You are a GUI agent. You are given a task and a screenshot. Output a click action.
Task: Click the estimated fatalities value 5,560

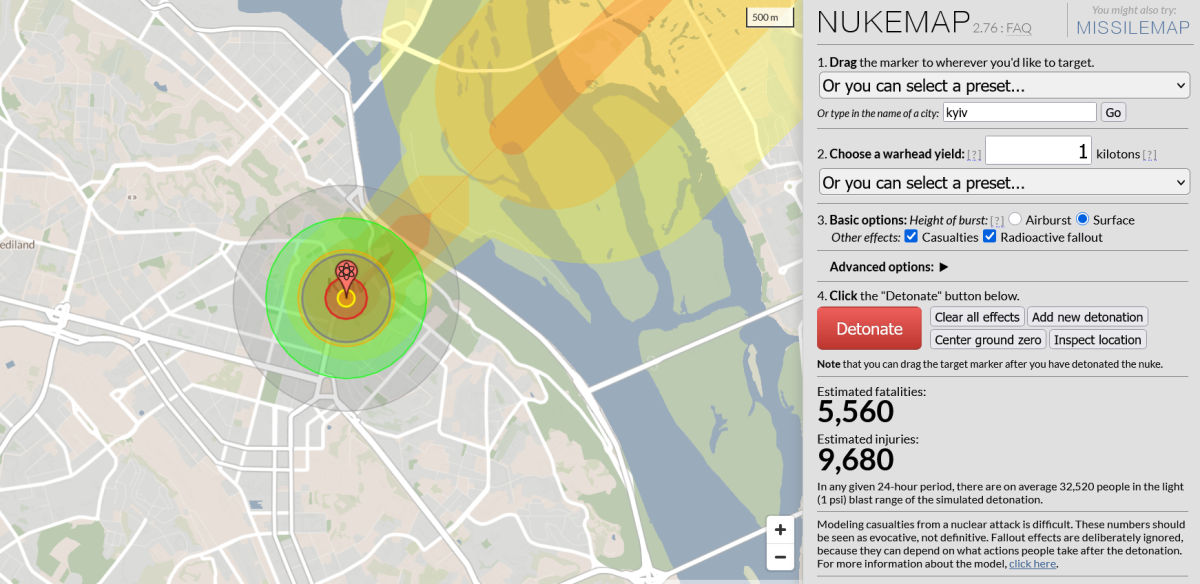pyautogui.click(x=856, y=411)
